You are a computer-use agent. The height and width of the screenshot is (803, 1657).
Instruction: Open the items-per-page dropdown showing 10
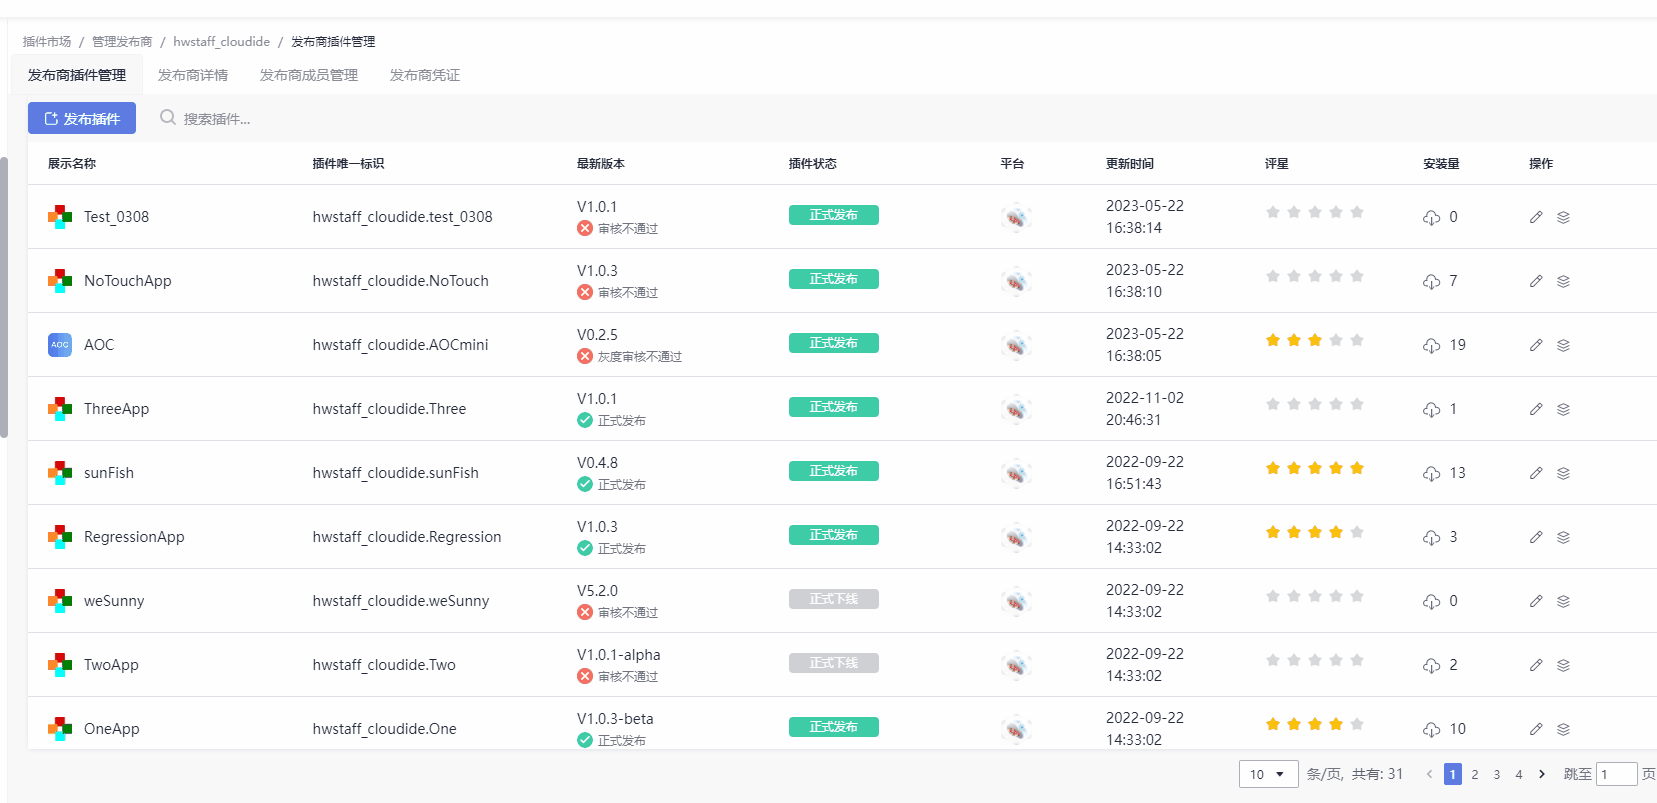[x=1268, y=774]
